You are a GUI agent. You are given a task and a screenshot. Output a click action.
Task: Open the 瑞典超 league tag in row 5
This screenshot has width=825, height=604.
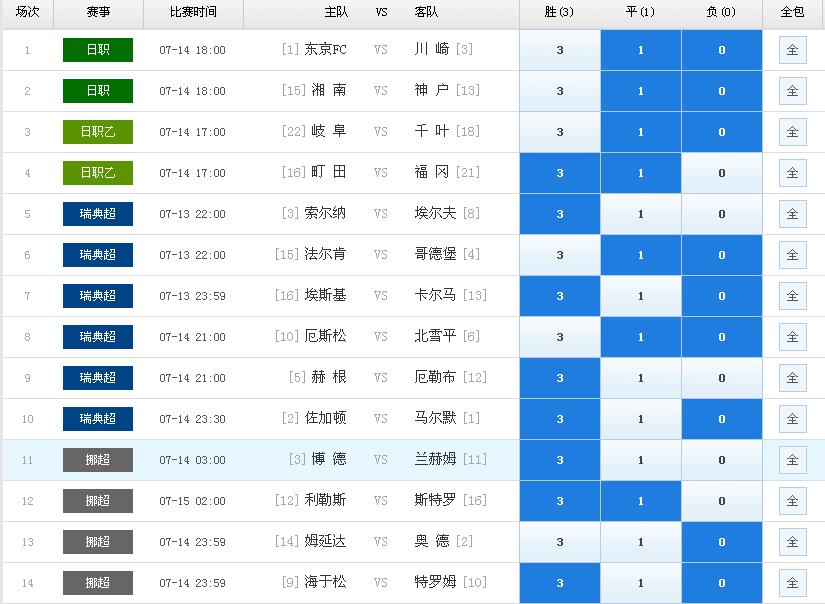coord(98,214)
